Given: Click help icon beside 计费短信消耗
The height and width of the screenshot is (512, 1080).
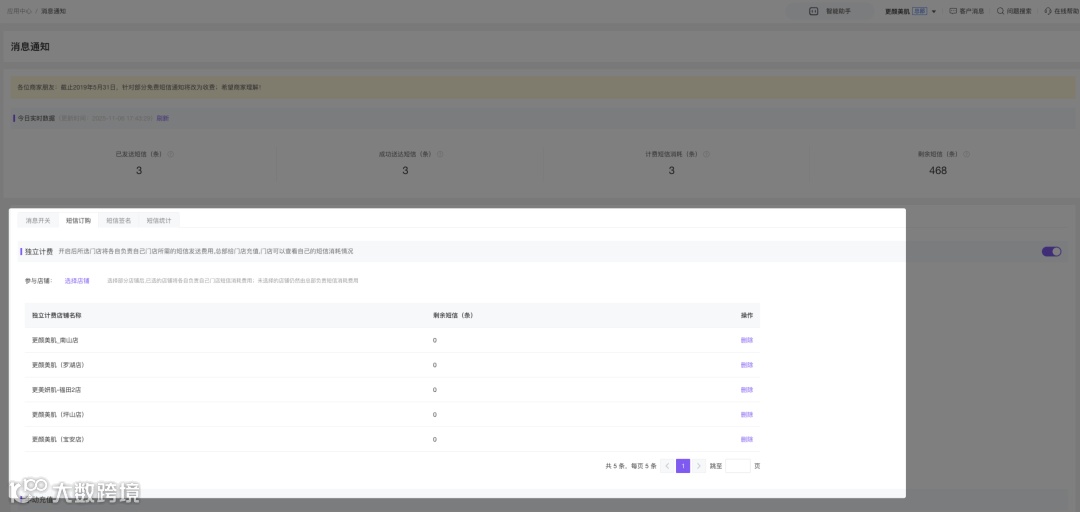Looking at the screenshot, I should [707, 154].
